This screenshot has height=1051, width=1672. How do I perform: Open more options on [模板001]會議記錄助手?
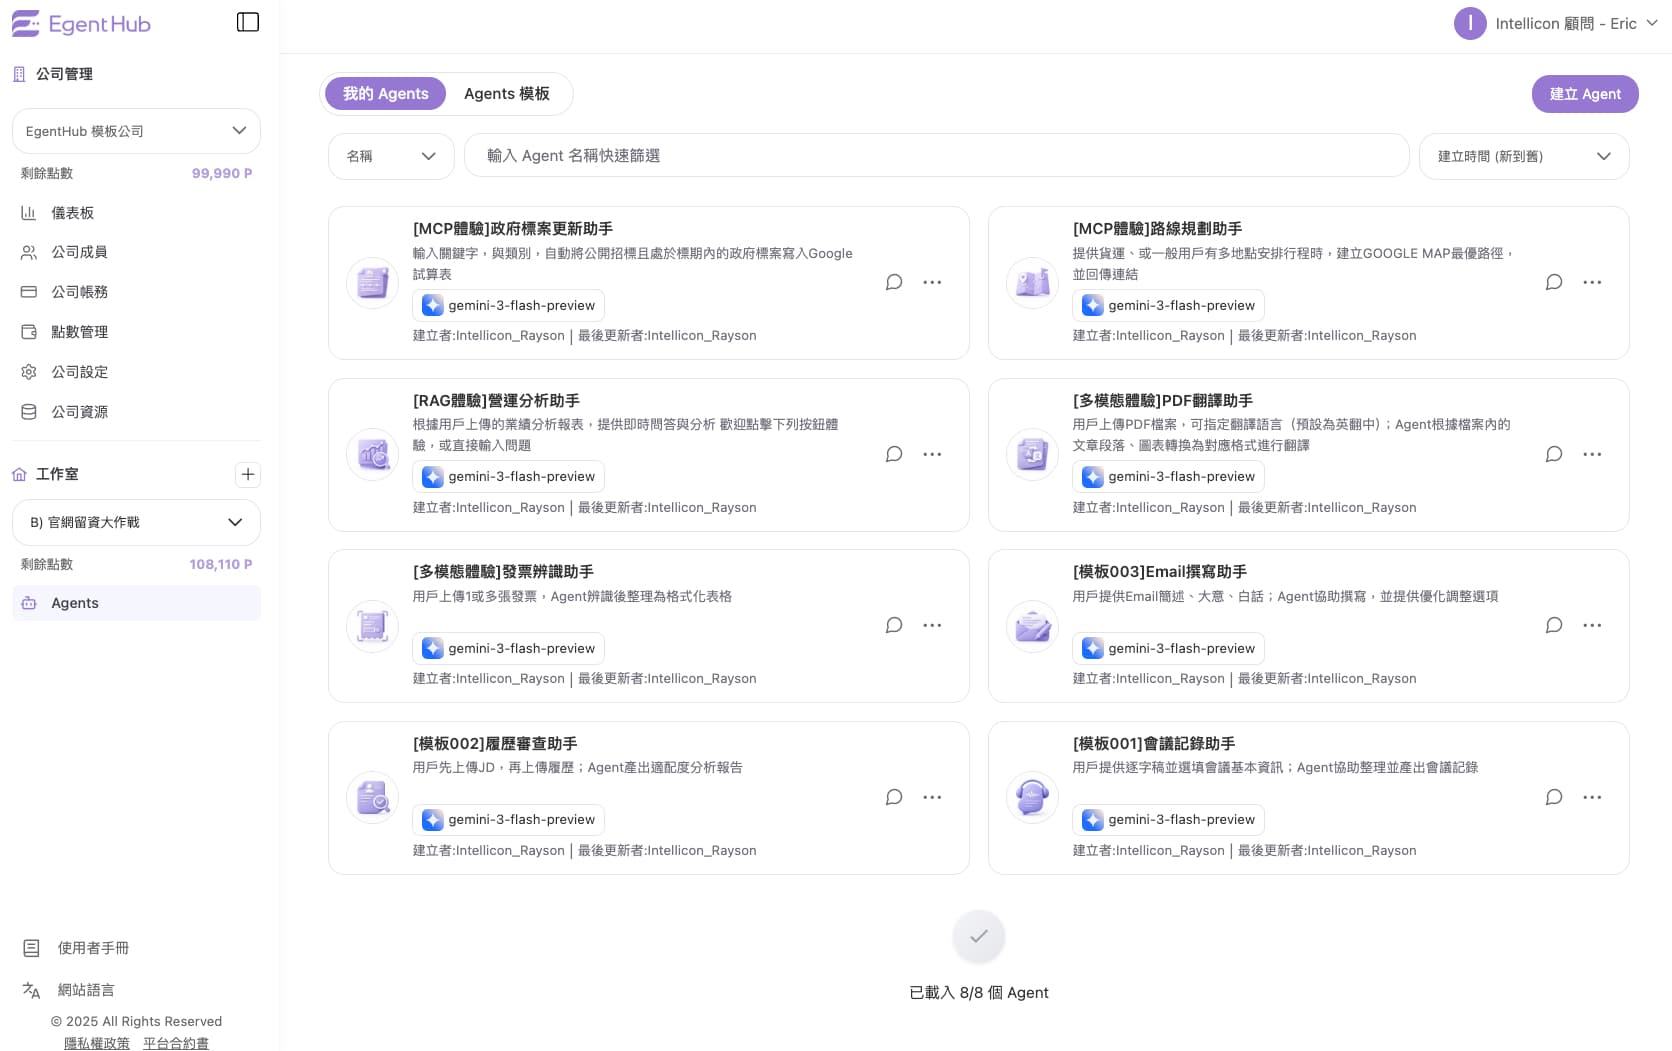1593,797
